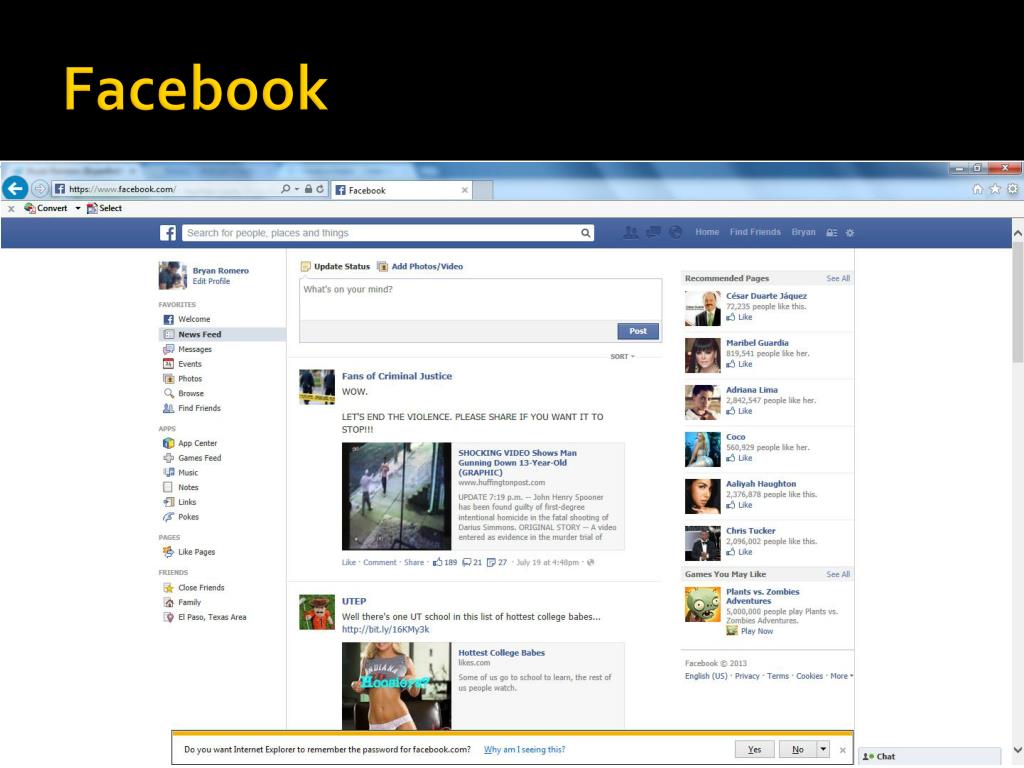Click the search magnifier in the Facebook search box
Image resolution: width=1024 pixels, height=768 pixels.
pyautogui.click(x=586, y=233)
